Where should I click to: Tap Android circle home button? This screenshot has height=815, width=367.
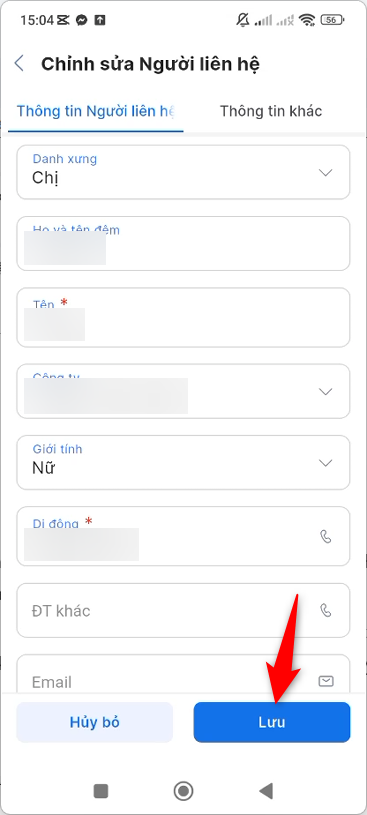tap(183, 791)
